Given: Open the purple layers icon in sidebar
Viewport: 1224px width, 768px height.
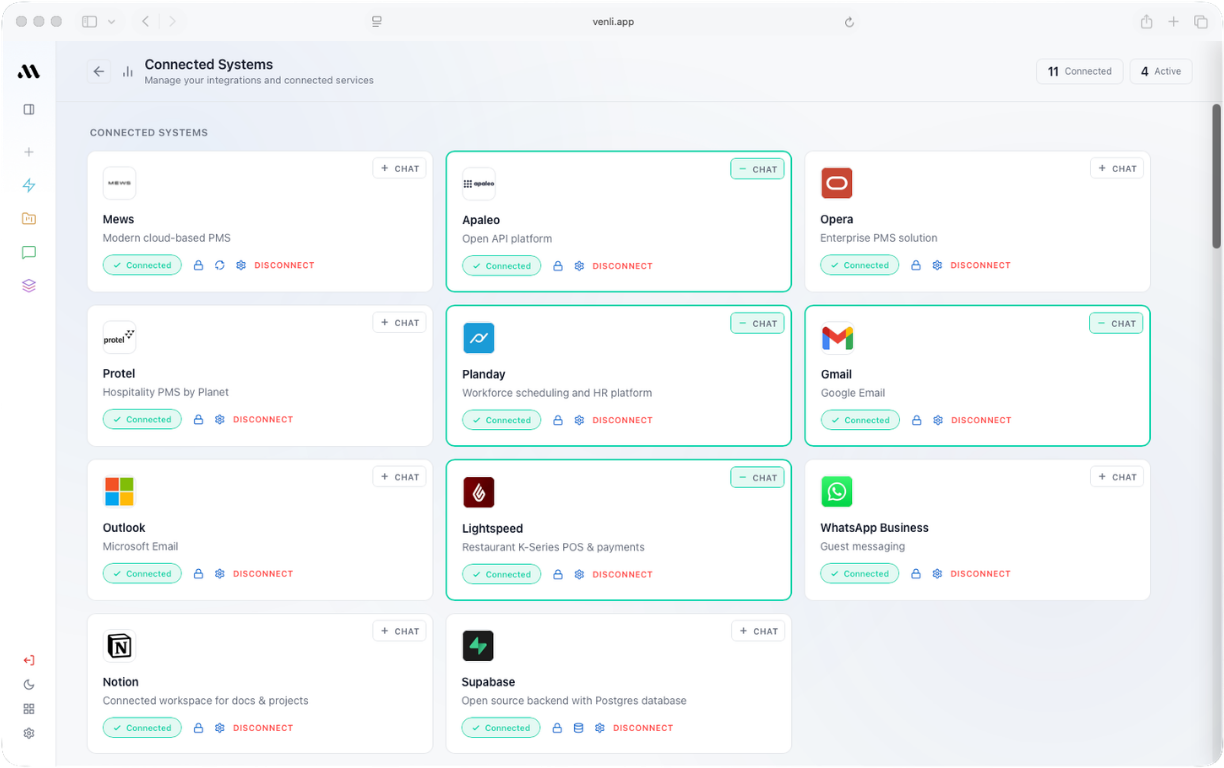Looking at the screenshot, I should (29, 286).
